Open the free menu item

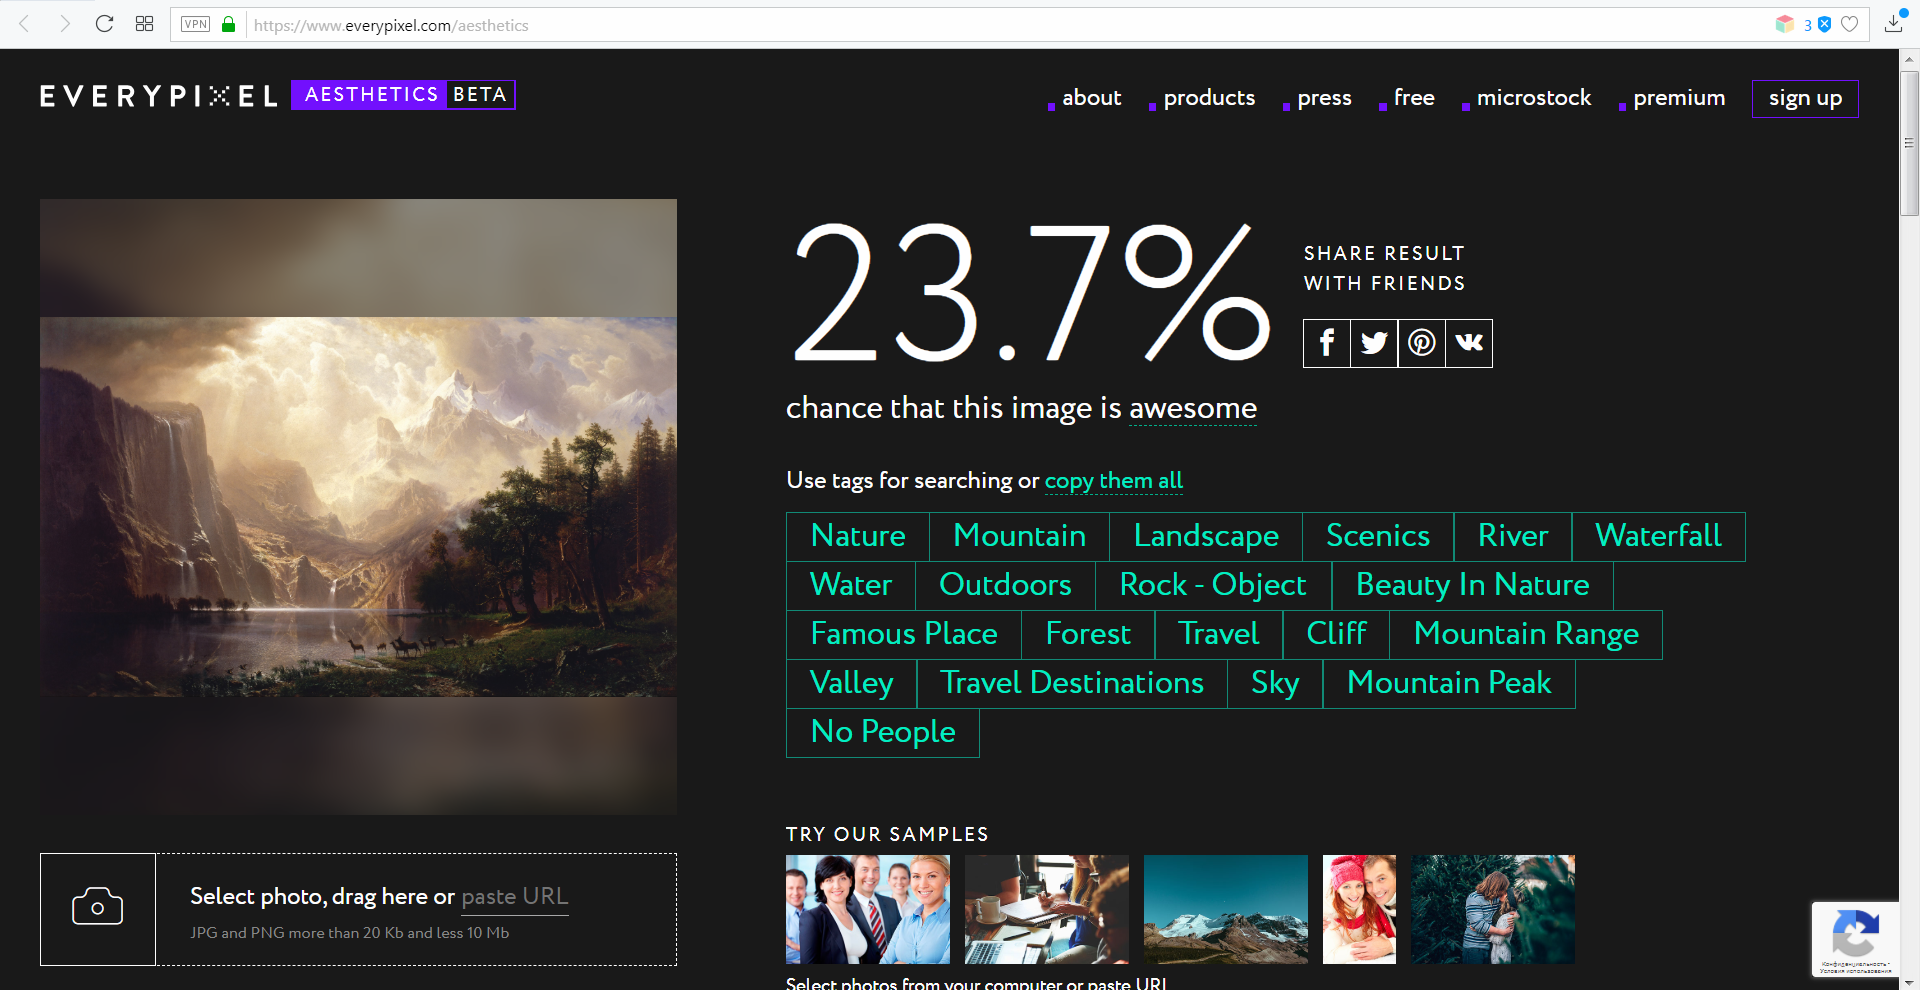click(1414, 98)
